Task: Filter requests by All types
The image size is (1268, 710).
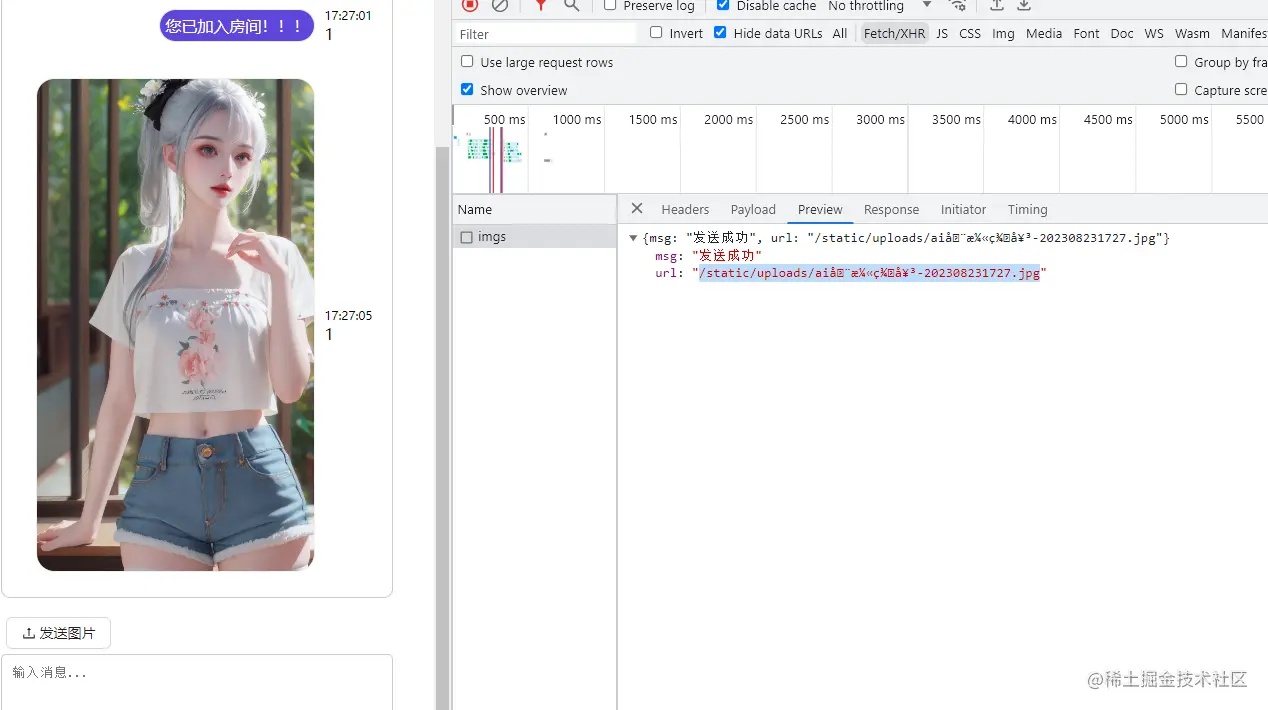Action: 840,34
